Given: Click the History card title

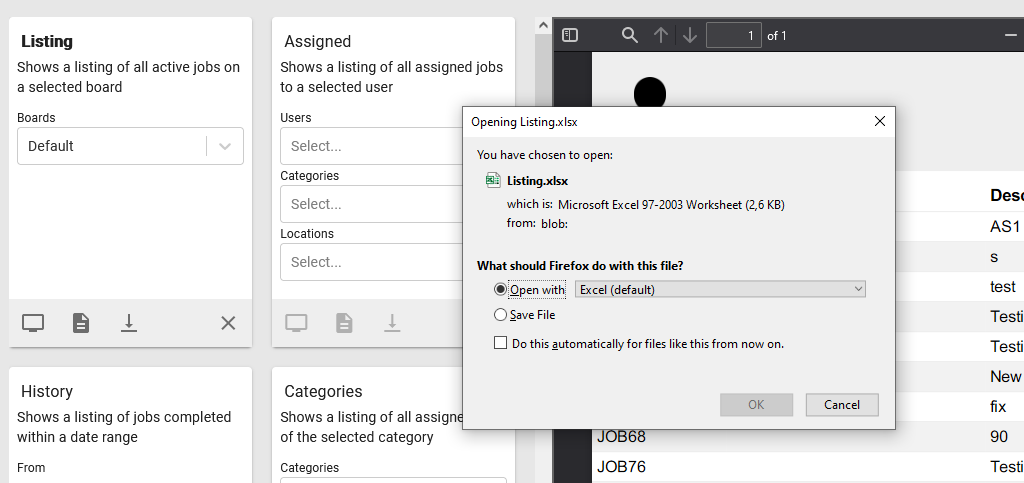Looking at the screenshot, I should click(47, 391).
